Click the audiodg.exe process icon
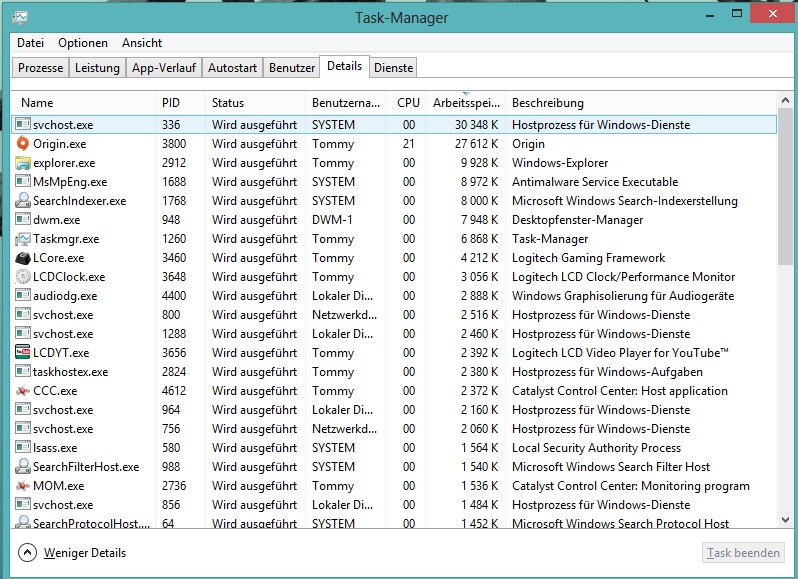 point(23,296)
